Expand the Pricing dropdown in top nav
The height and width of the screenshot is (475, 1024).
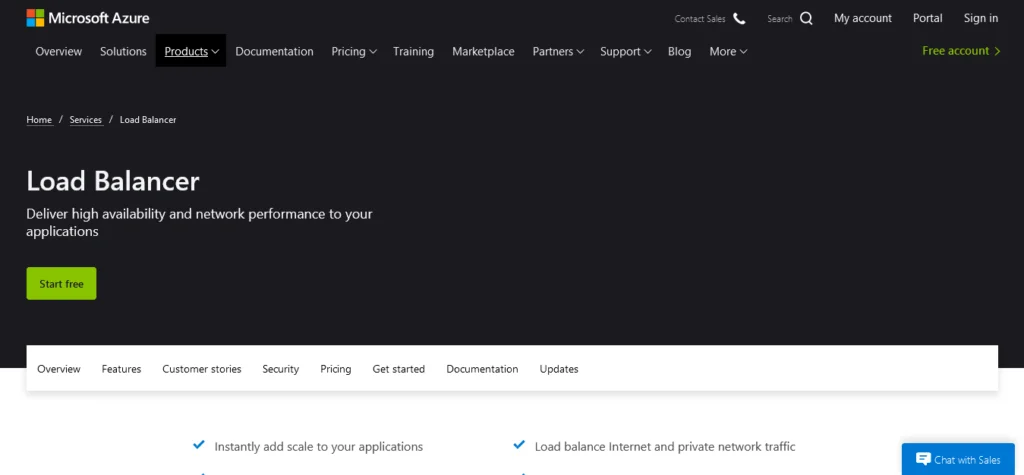(353, 52)
